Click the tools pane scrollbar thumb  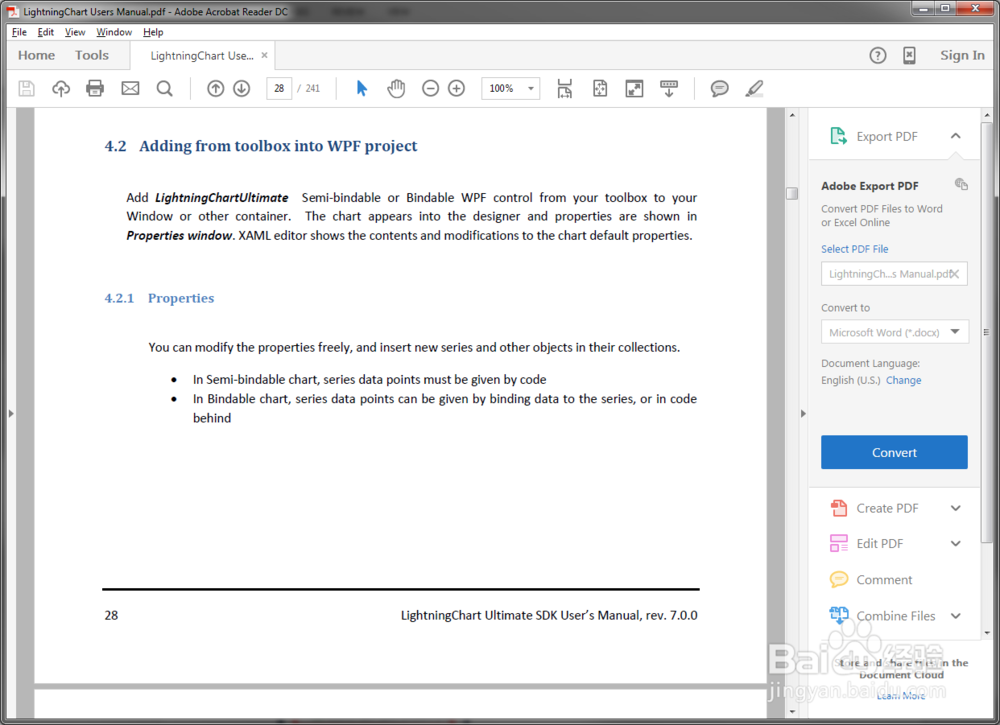pos(987,332)
